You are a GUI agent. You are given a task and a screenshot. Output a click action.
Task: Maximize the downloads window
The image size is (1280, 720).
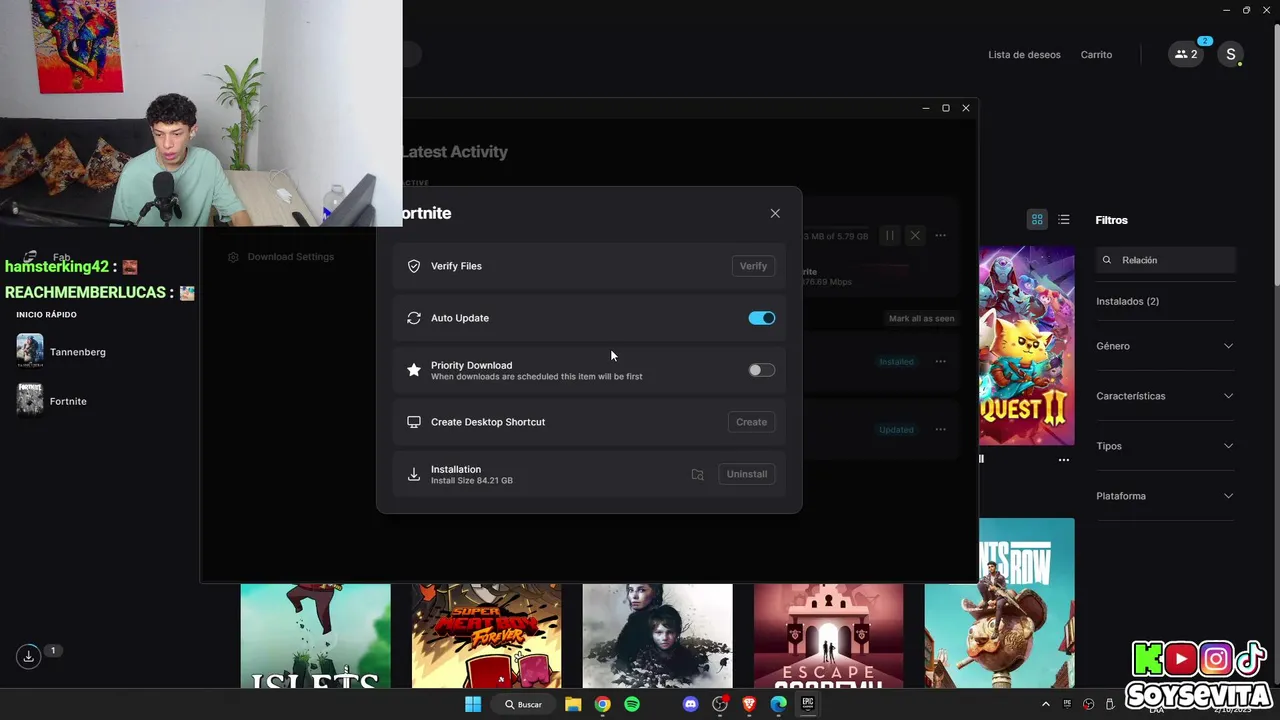pos(946,108)
